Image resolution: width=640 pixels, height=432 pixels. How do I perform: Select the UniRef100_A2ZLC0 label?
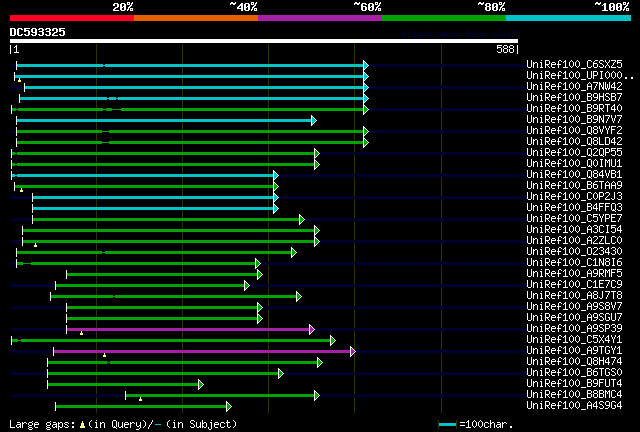[574, 240]
